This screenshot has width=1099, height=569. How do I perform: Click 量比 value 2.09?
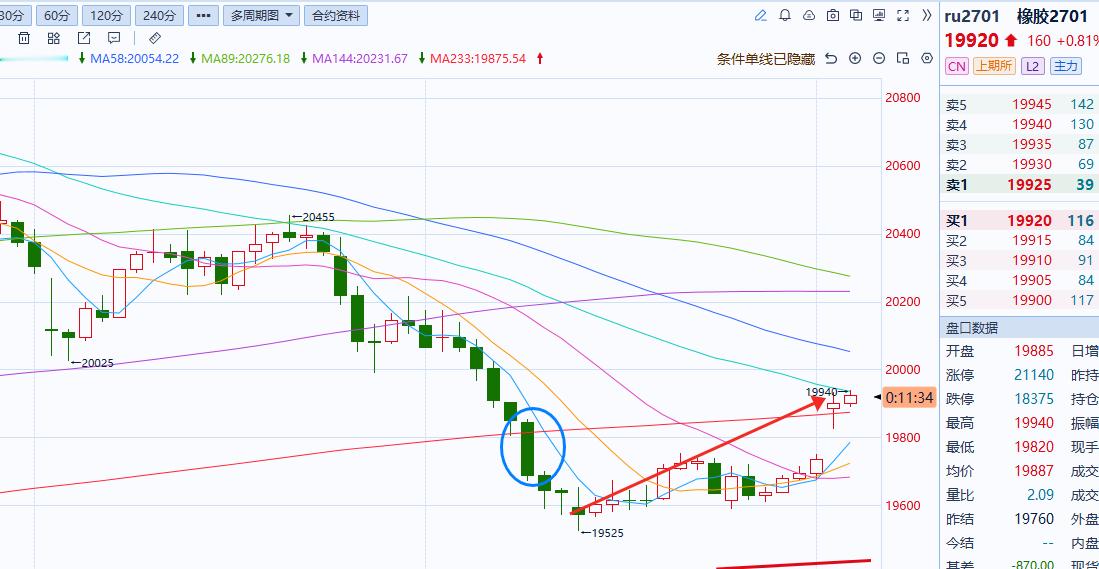1041,495
